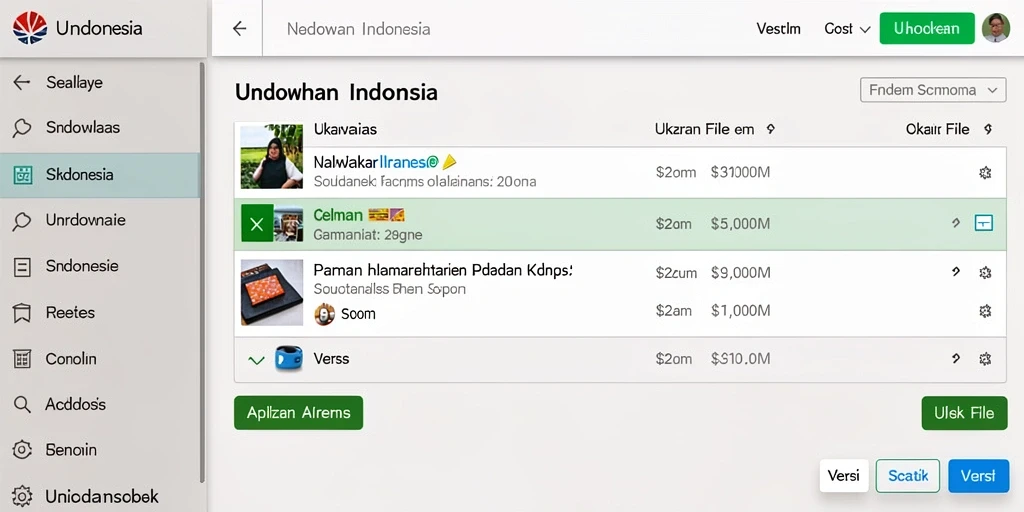The width and height of the screenshot is (1024, 512).
Task: Click the Ukaivaias column header
Action: (345, 129)
